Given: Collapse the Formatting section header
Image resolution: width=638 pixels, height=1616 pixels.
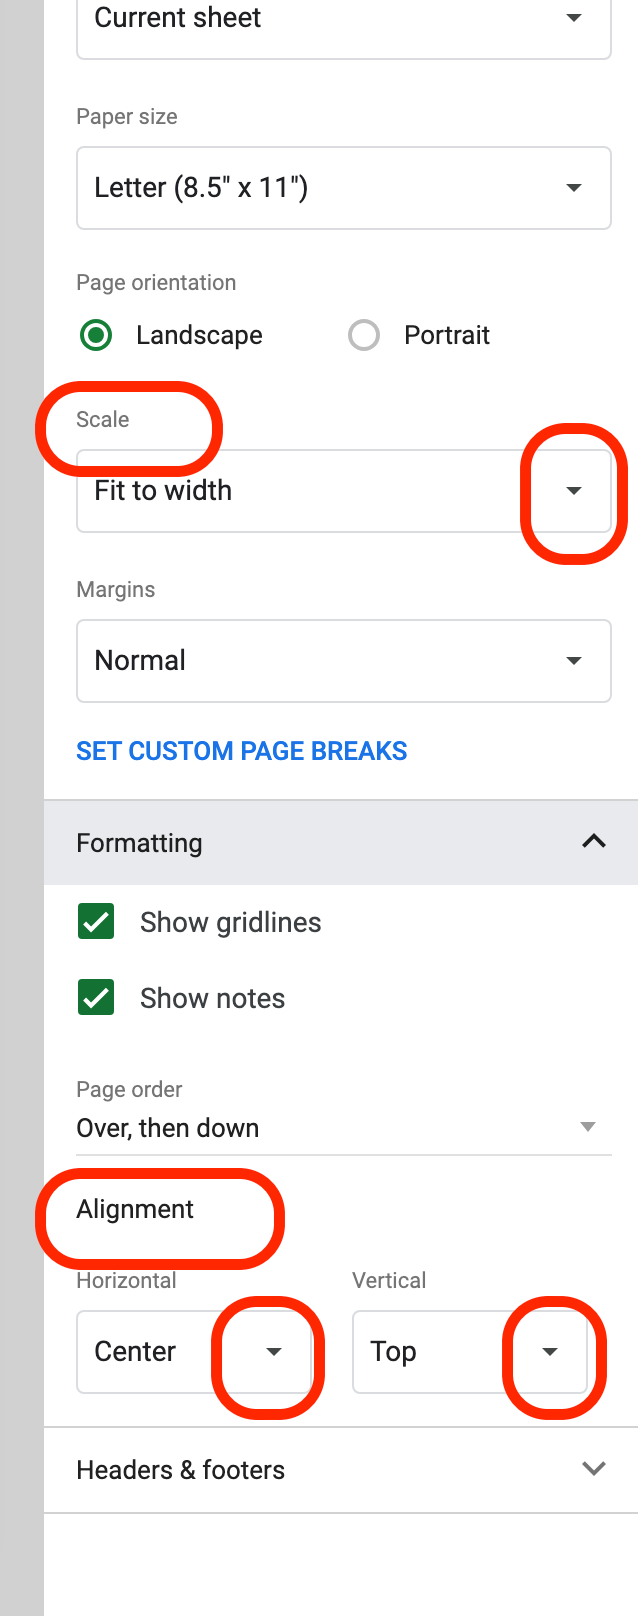Looking at the screenshot, I should tap(300, 843).
